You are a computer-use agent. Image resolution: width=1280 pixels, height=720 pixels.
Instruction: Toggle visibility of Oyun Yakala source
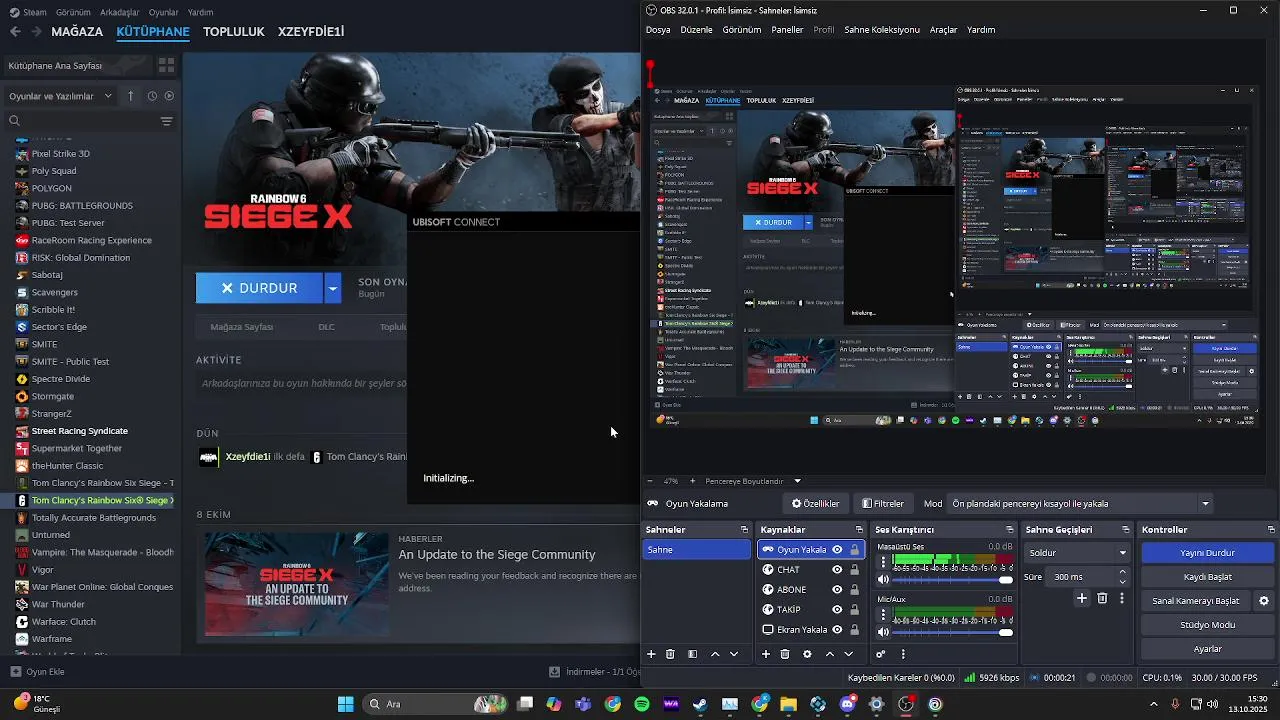(x=837, y=550)
